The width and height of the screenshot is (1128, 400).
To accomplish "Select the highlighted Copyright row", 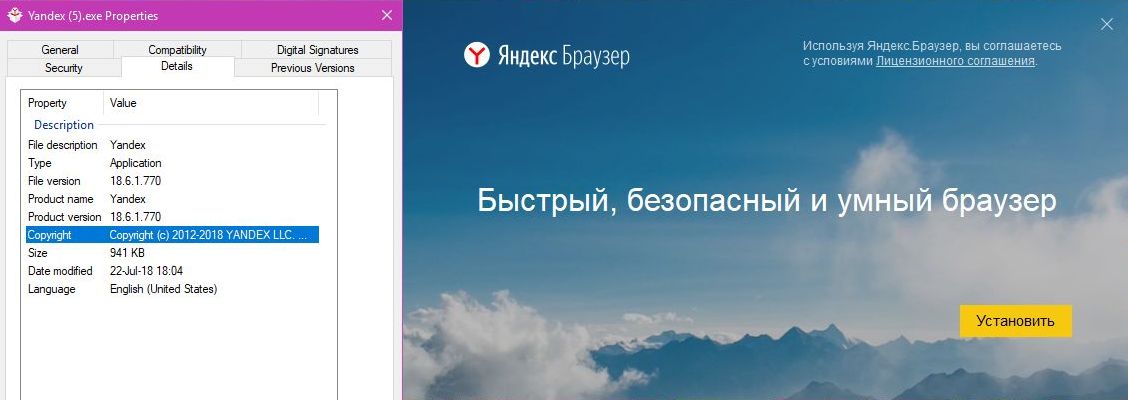I will click(172, 235).
